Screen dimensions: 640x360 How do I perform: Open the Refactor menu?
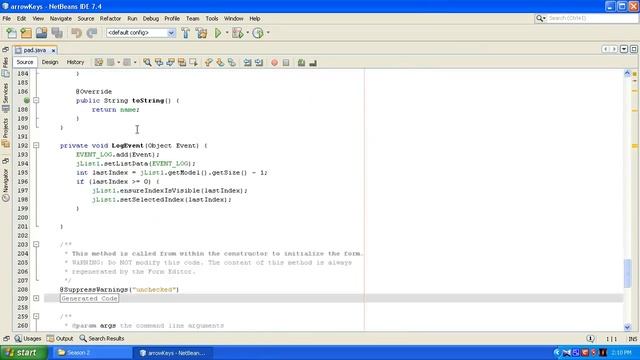(x=110, y=19)
